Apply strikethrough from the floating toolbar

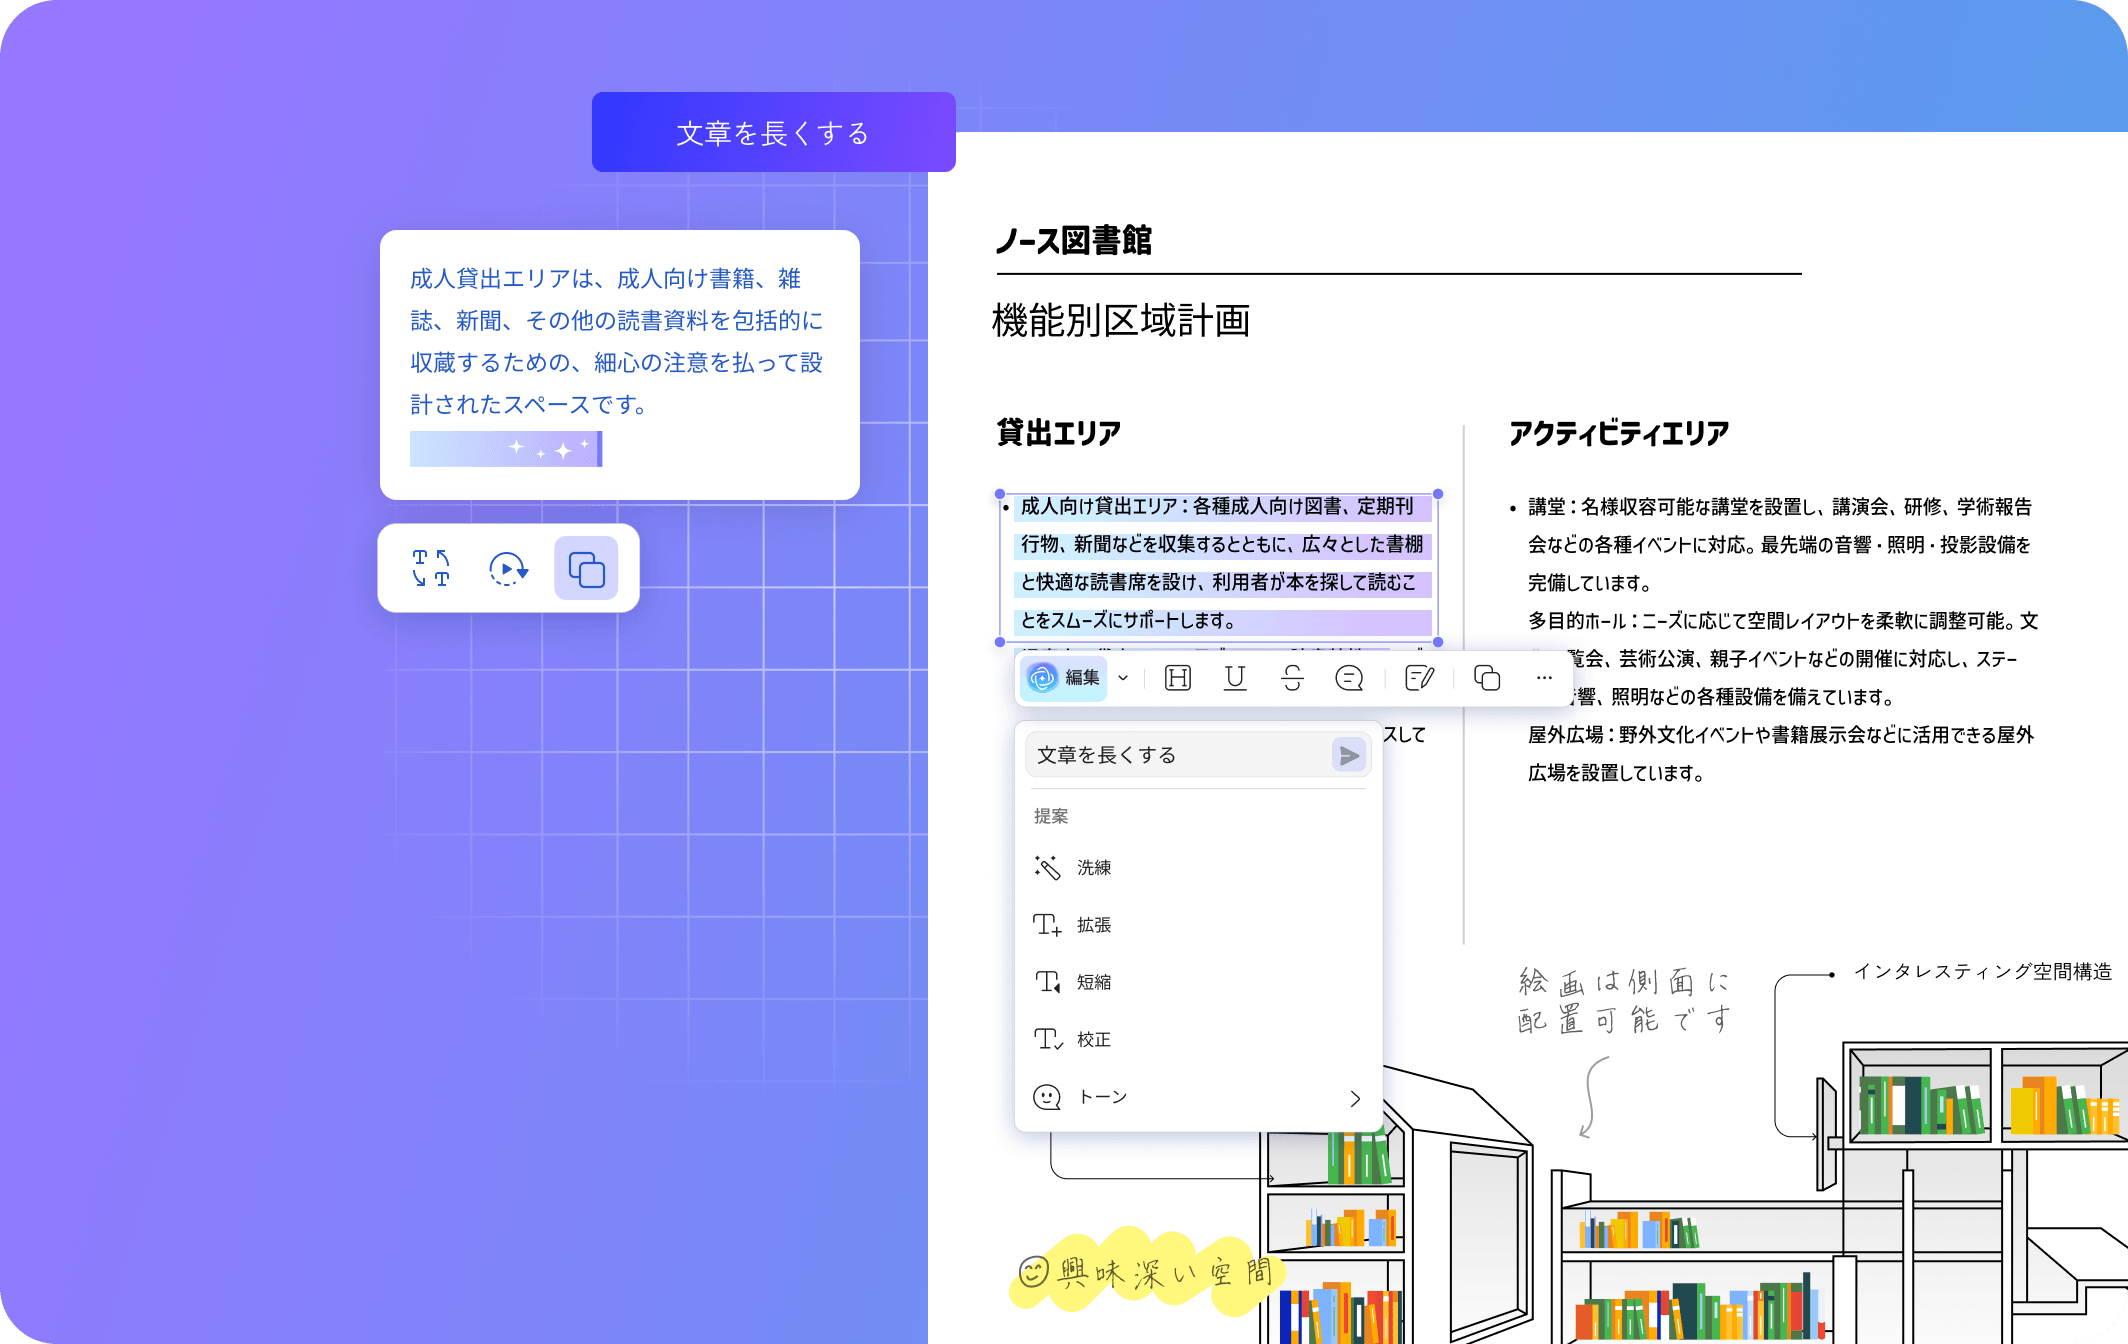coord(1292,678)
